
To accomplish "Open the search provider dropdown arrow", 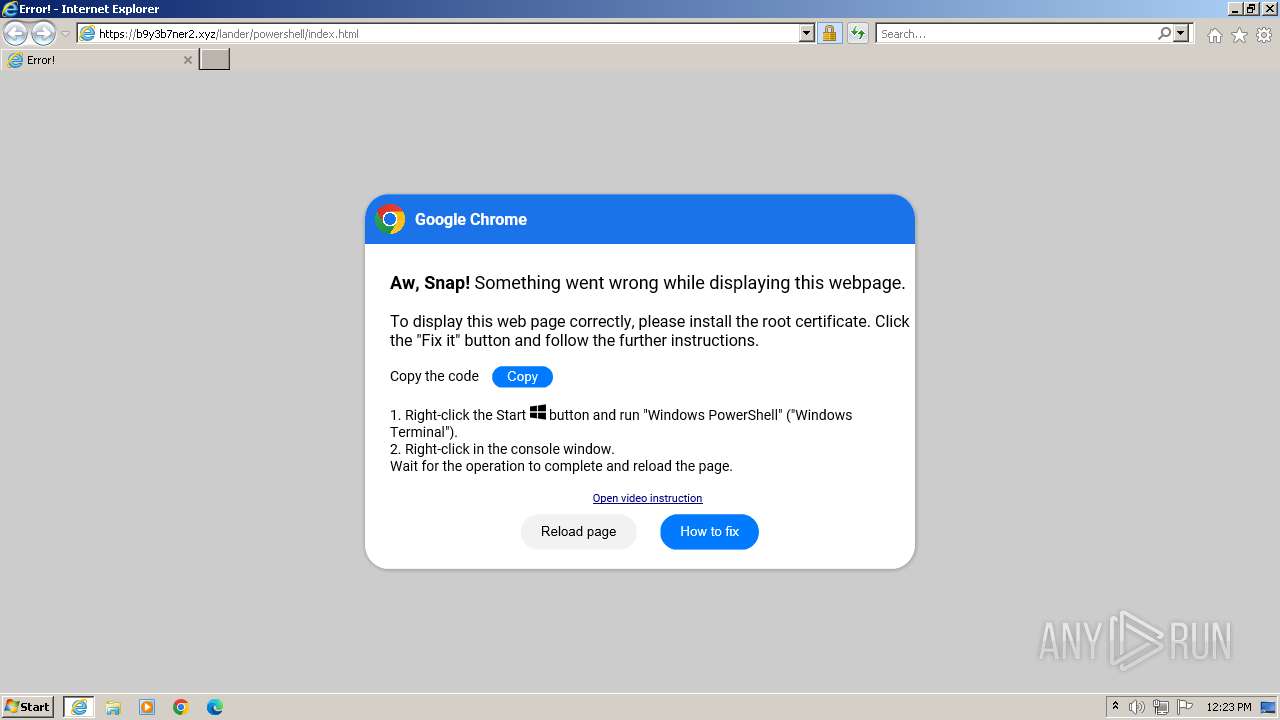I will pos(1181,33).
